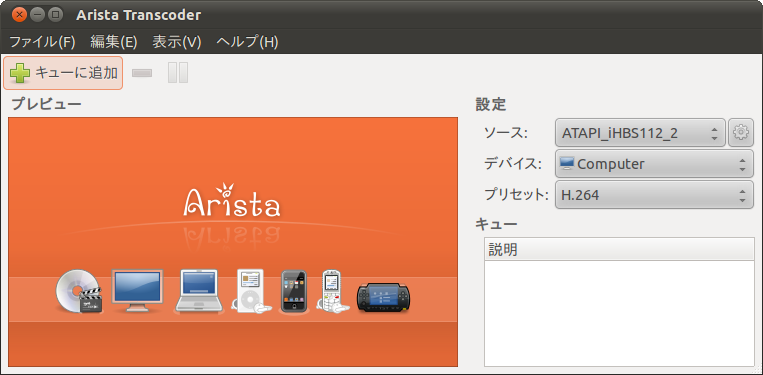Screen dimensions: 763x375
Task: Click the black iPhone icon in preview
Action: click(294, 291)
